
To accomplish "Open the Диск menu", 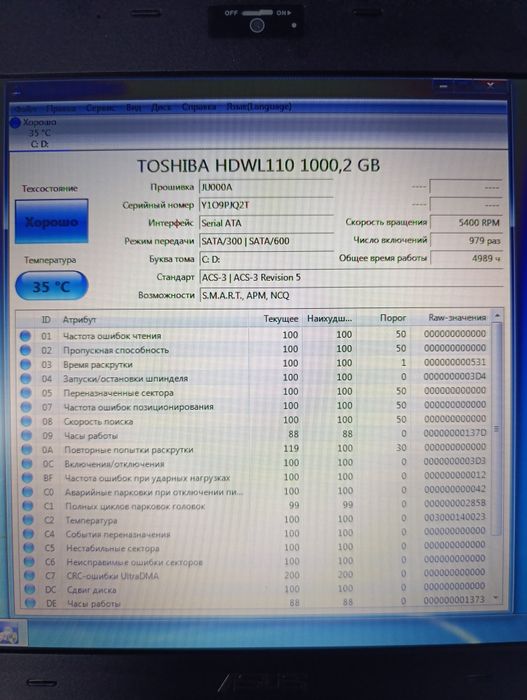I will pos(161,107).
